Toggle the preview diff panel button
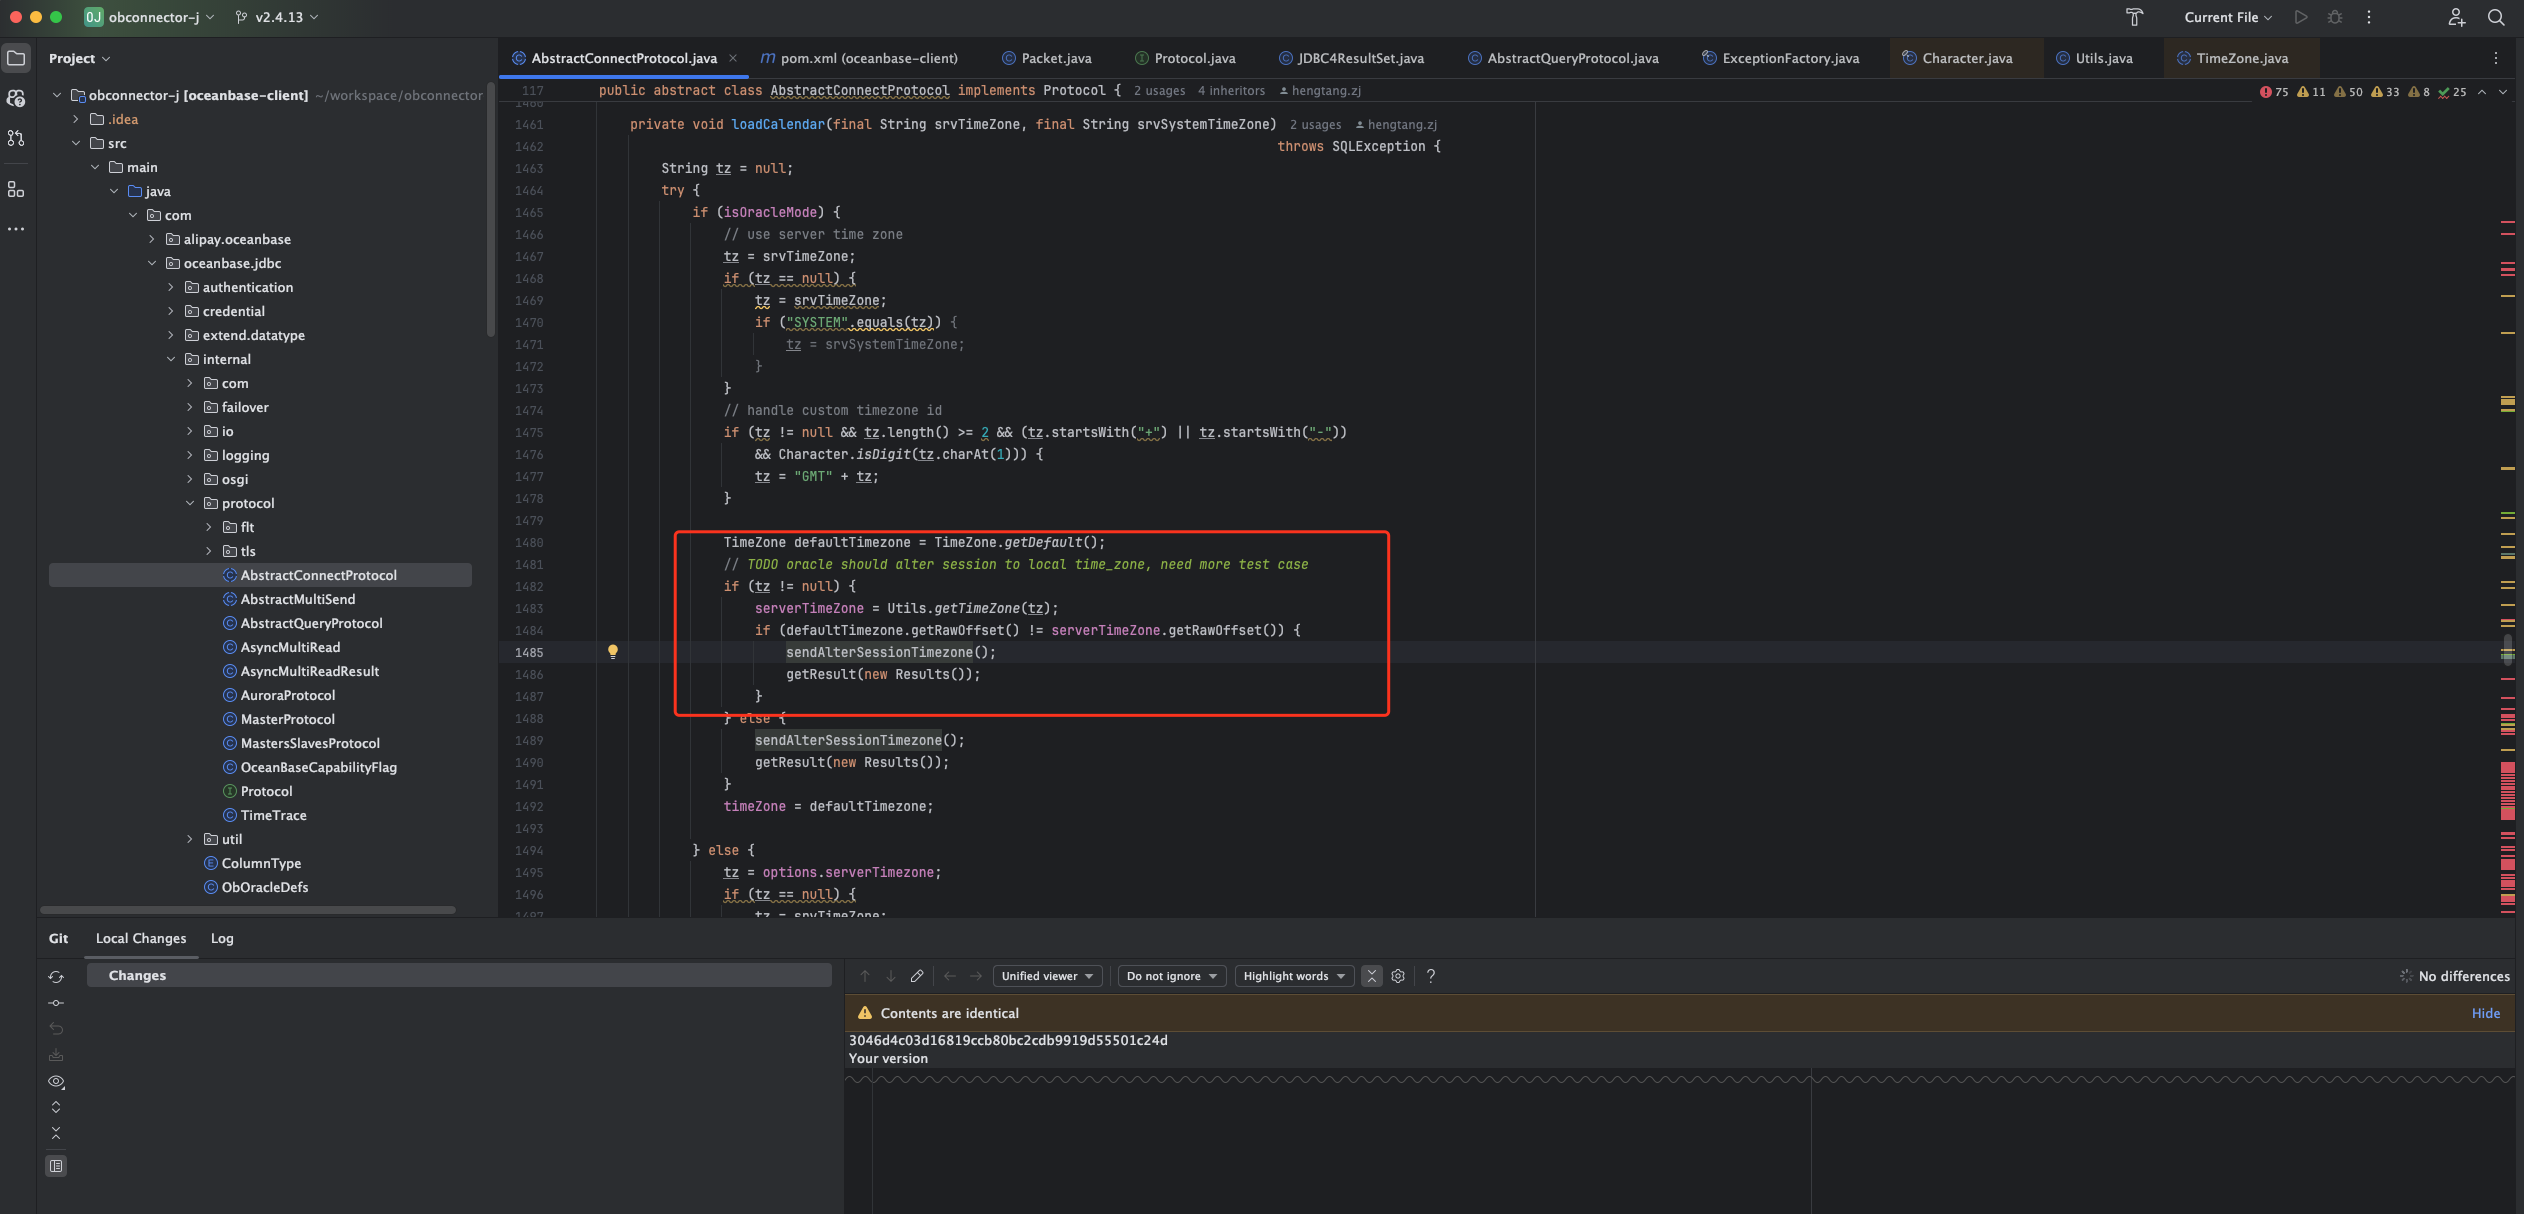The width and height of the screenshot is (2524, 1214). pos(56,1166)
